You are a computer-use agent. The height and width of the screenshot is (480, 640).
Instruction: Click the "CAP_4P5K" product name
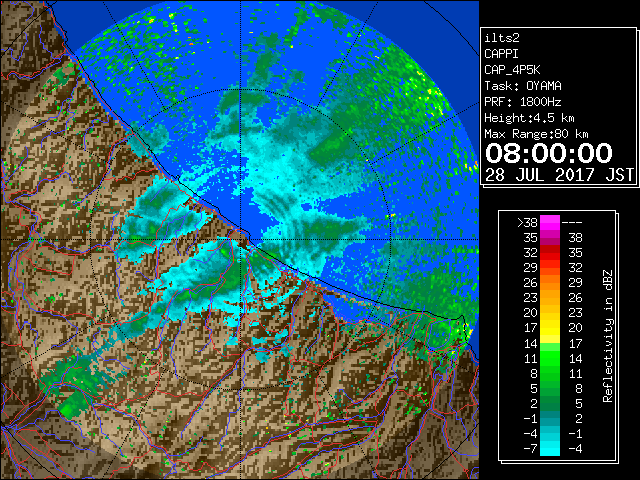click(512, 70)
